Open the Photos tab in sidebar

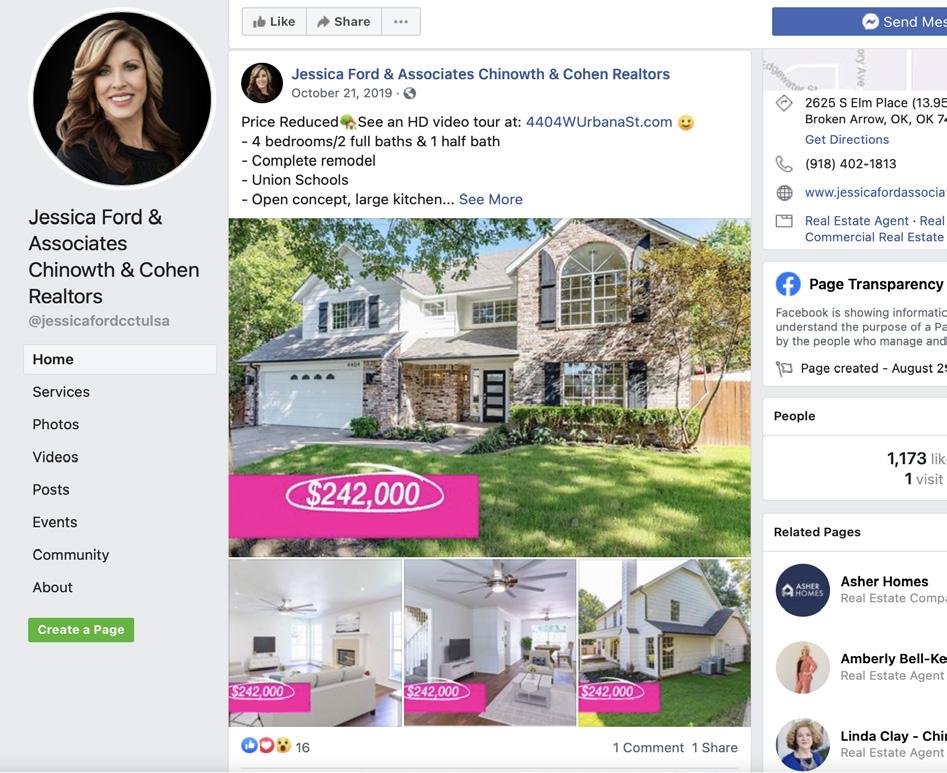click(56, 425)
